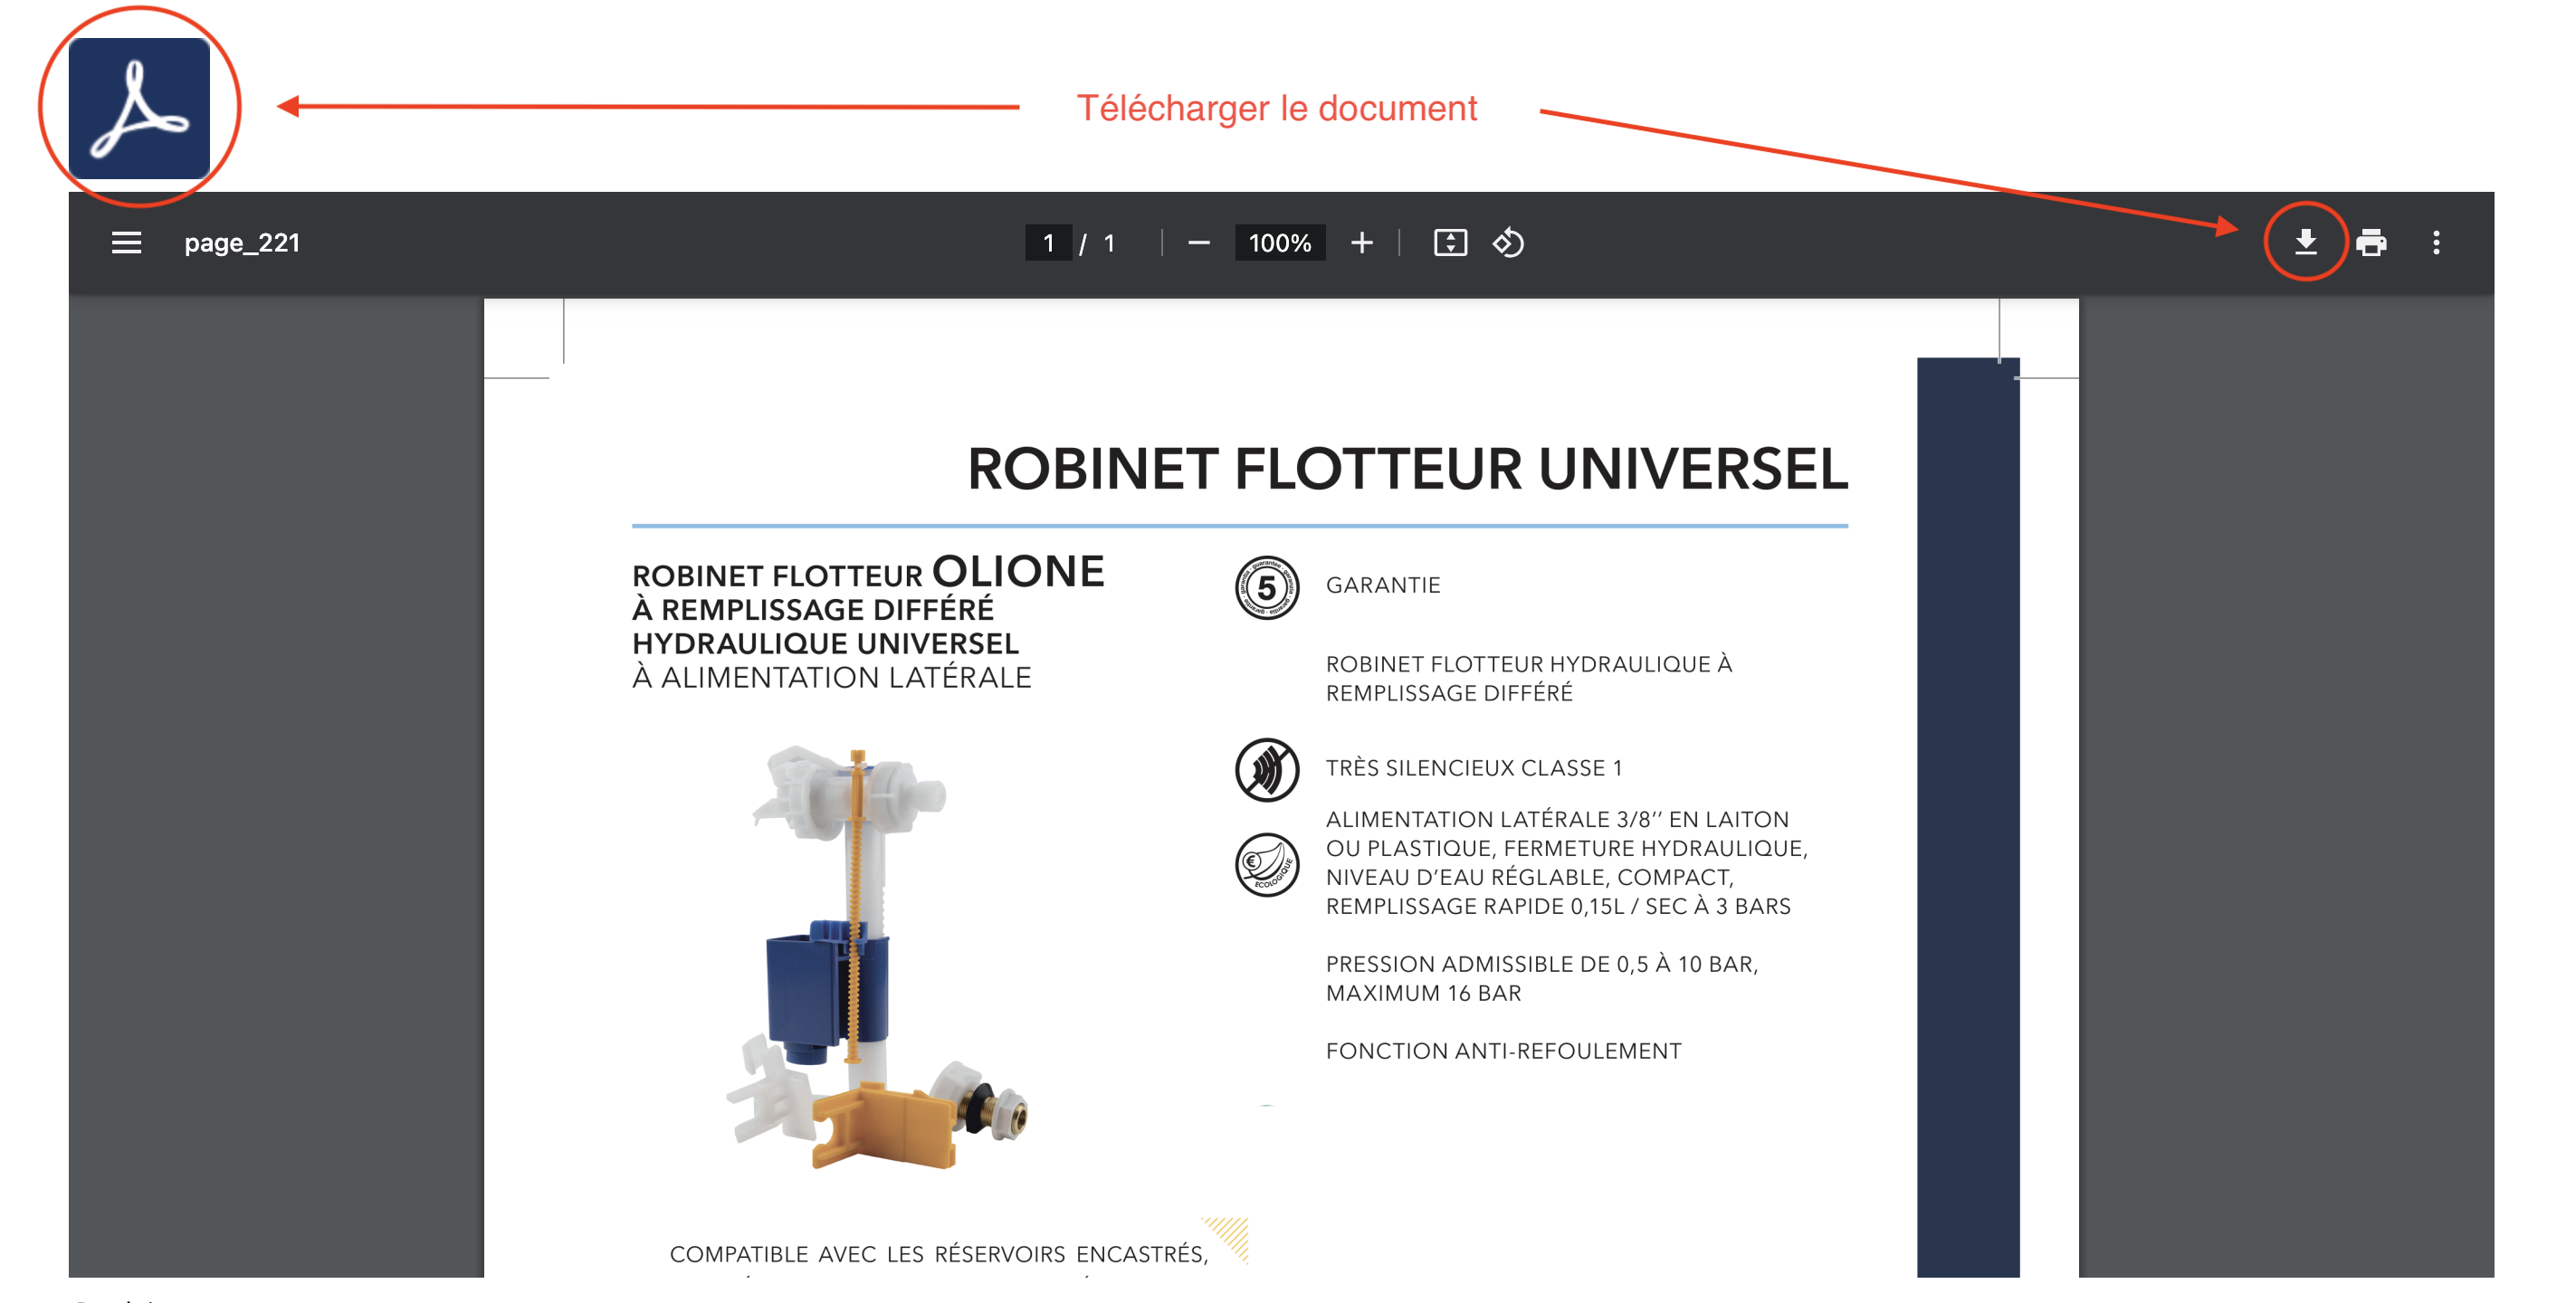Click the total page count 1

(1109, 243)
